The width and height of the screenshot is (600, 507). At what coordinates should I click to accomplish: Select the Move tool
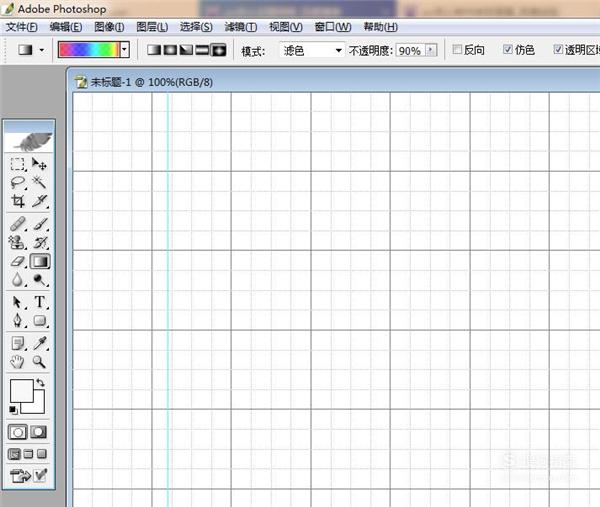point(40,164)
